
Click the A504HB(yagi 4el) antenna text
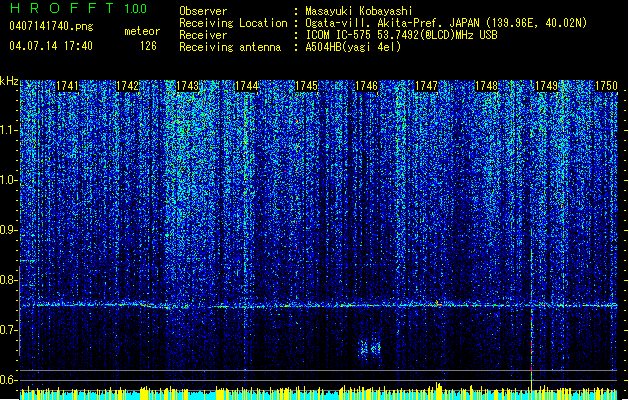click(353, 47)
